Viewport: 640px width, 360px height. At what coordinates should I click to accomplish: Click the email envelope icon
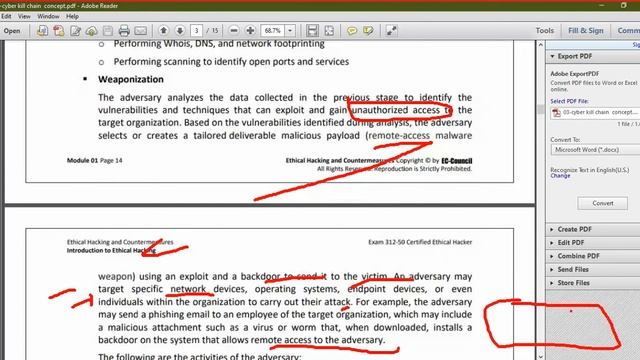140,31
